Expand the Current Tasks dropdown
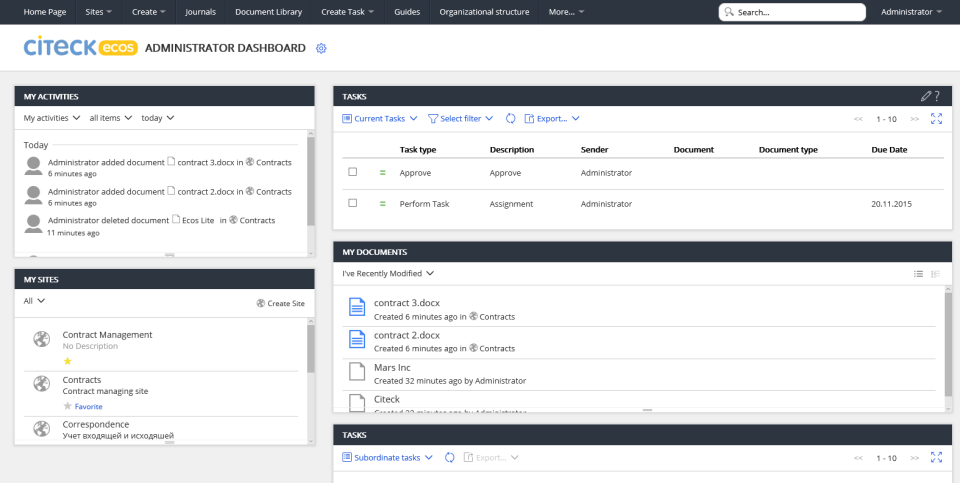Viewport: 960px width, 483px height. [x=380, y=118]
